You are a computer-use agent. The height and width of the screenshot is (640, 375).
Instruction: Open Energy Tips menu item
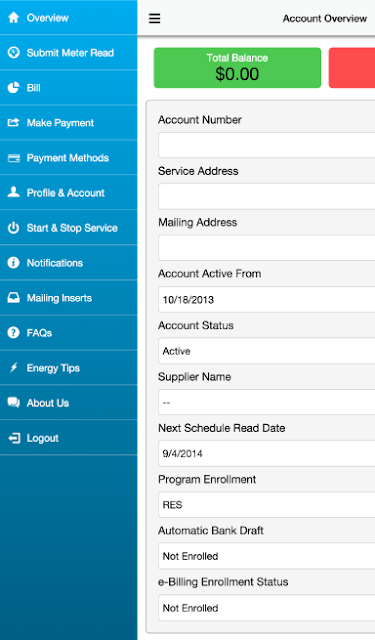click(69, 368)
